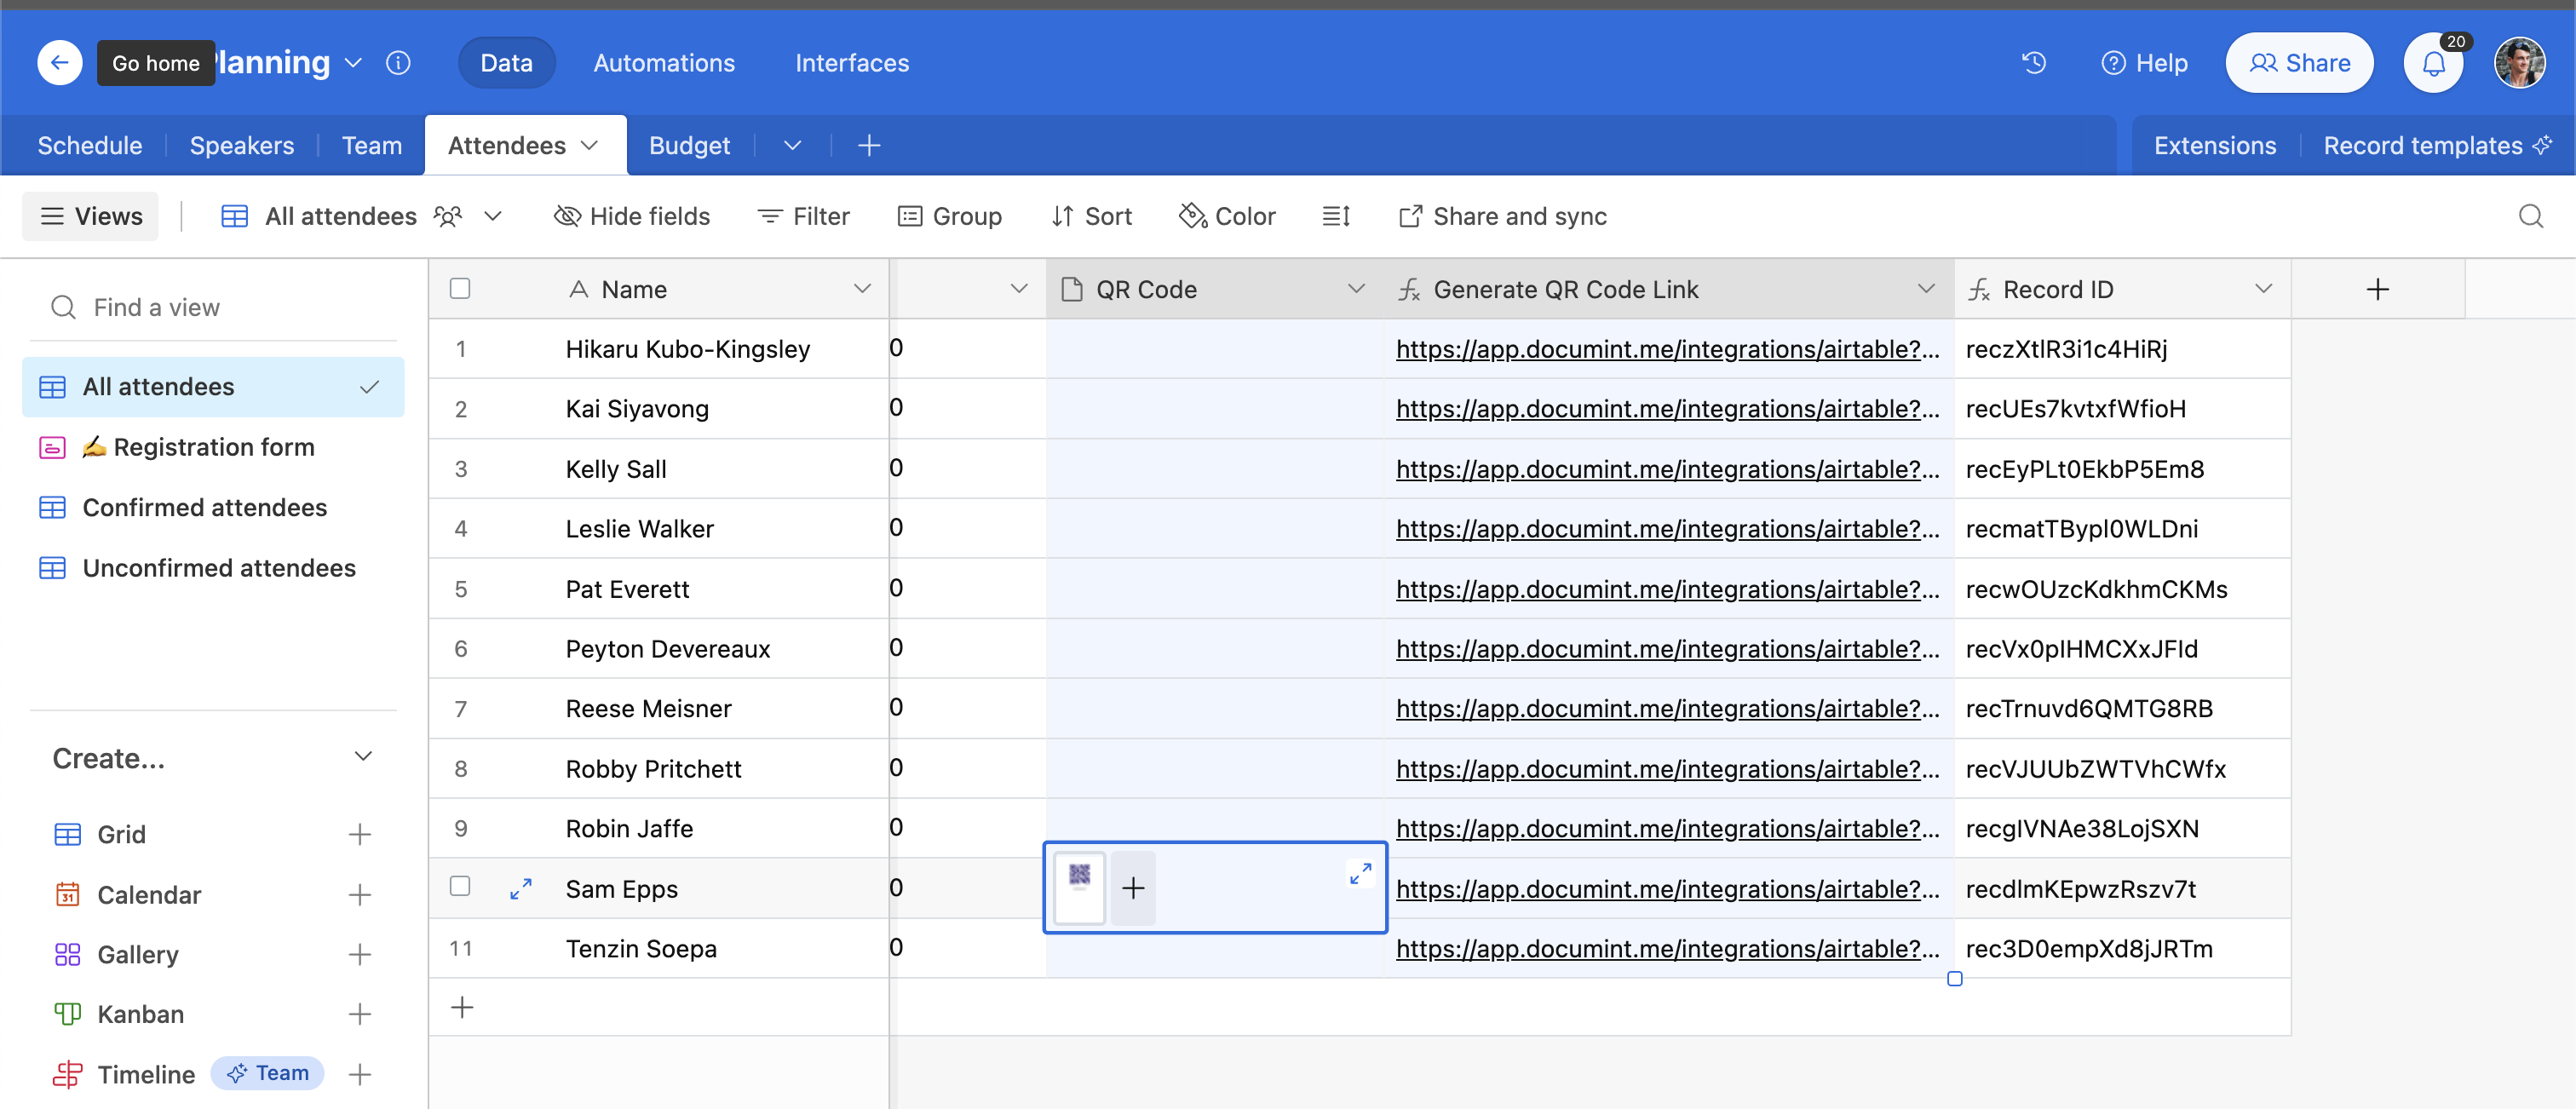
Task: Open Automations tab
Action: (x=664, y=63)
